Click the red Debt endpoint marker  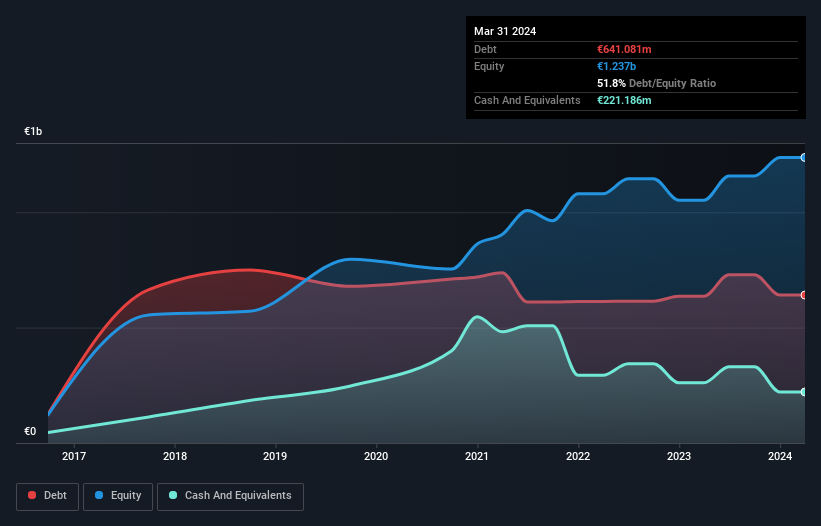[804, 295]
